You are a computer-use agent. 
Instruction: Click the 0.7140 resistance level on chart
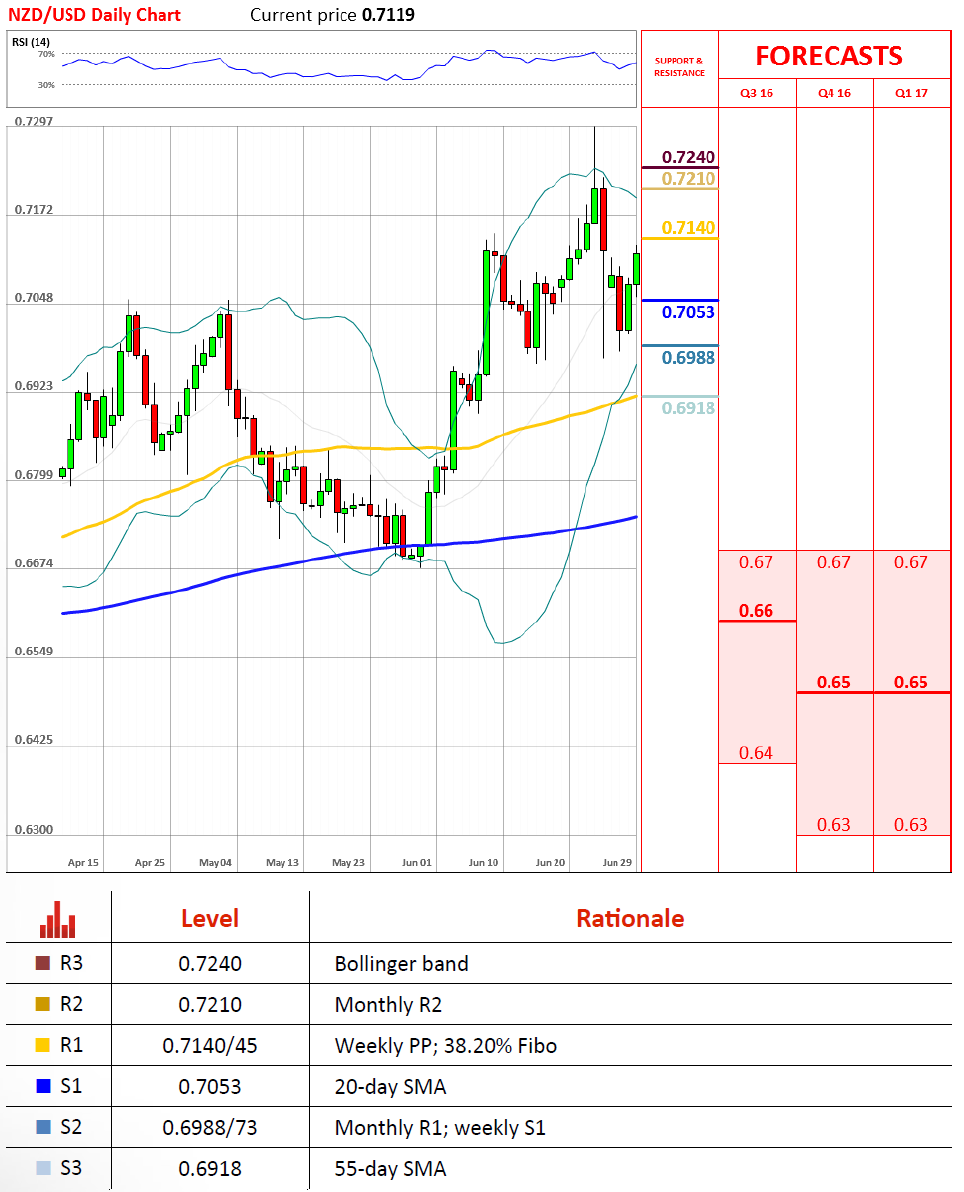pos(688,228)
